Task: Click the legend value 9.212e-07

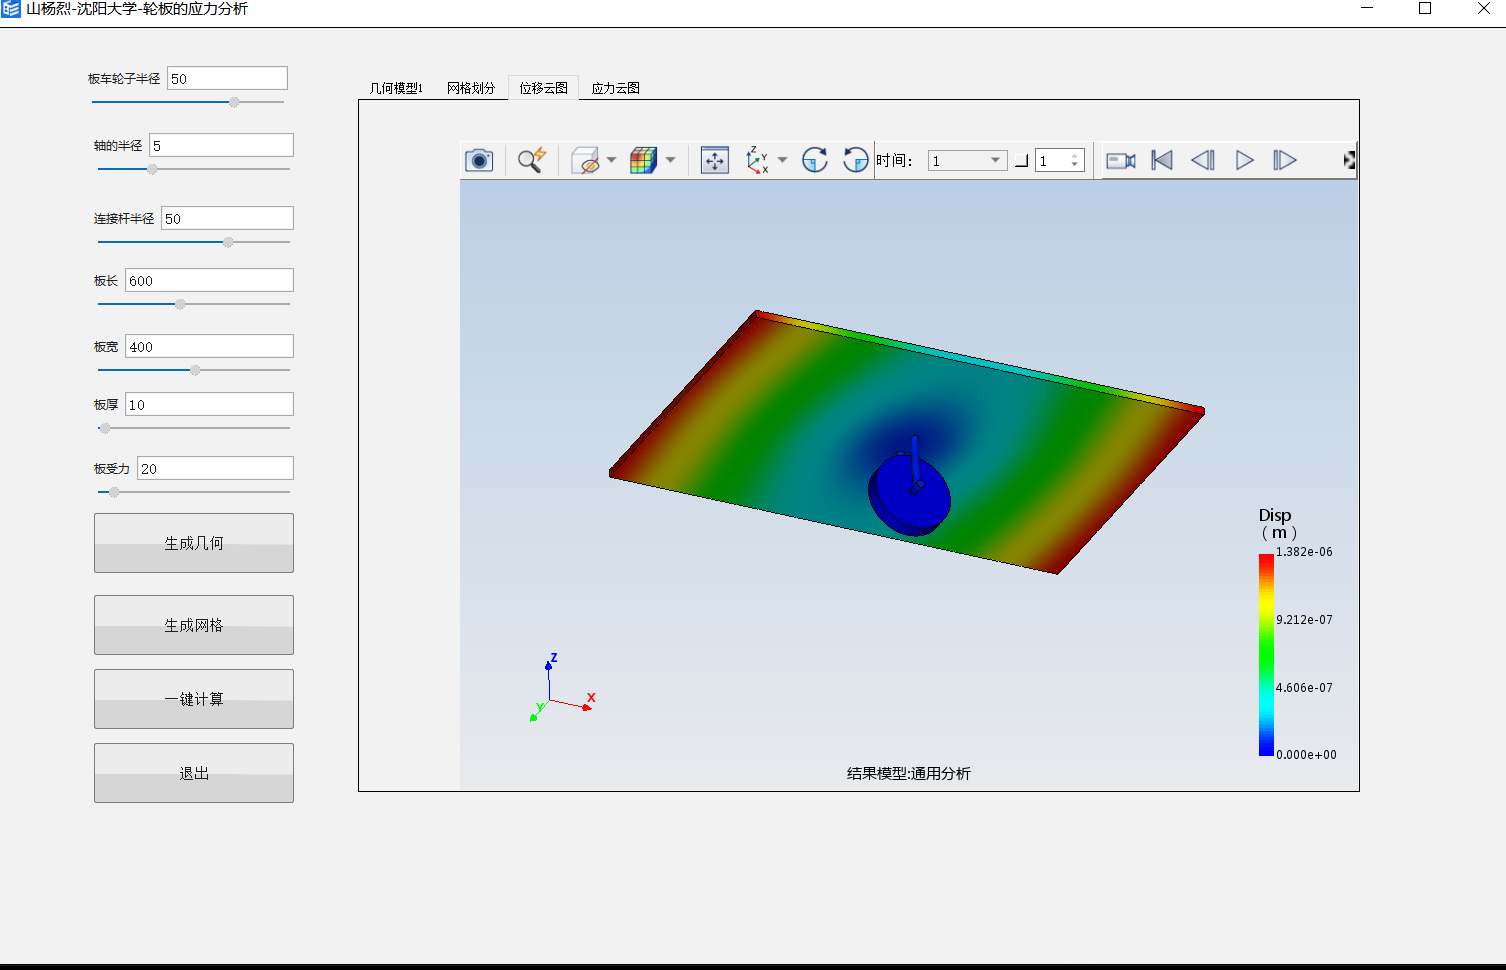Action: click(1304, 620)
